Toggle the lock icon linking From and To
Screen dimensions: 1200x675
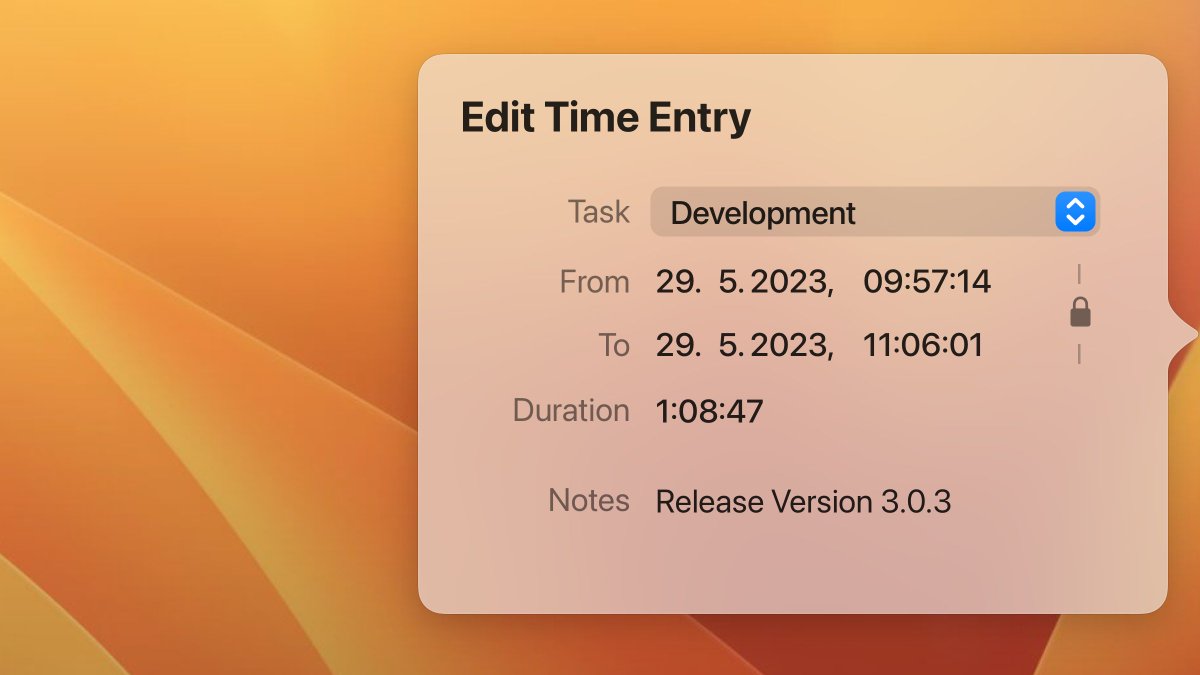[1080, 313]
